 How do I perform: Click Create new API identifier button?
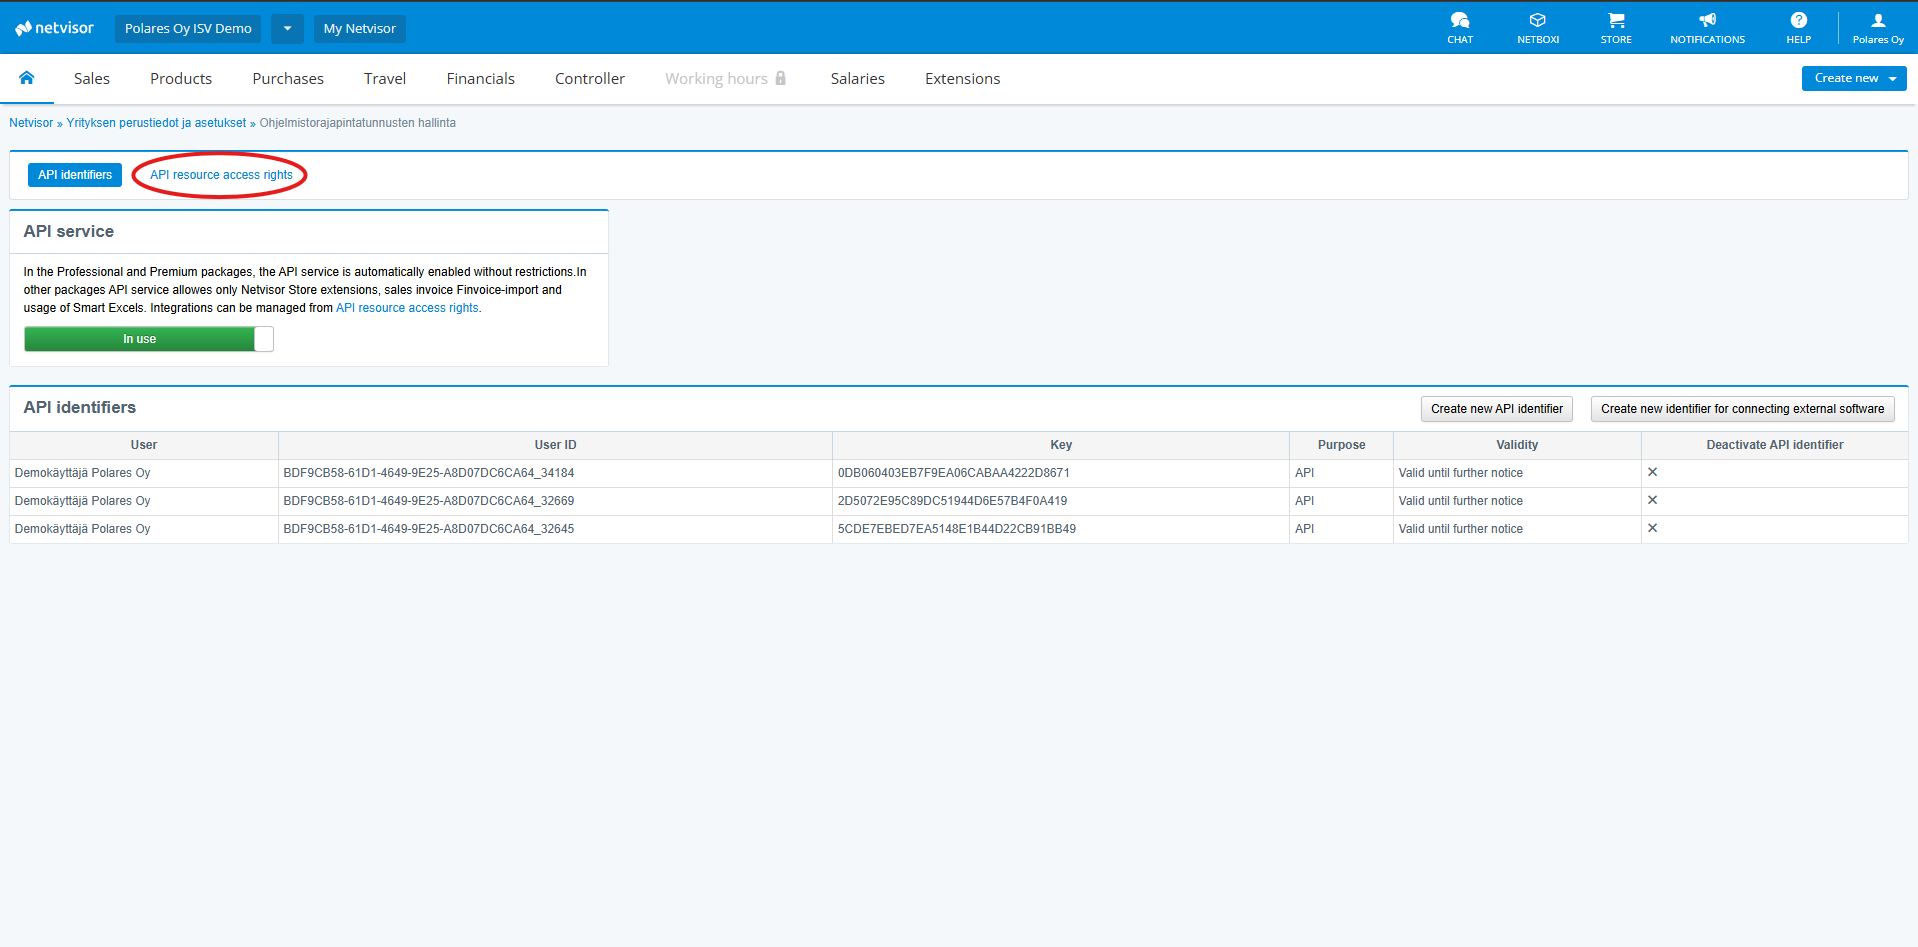click(x=1496, y=409)
